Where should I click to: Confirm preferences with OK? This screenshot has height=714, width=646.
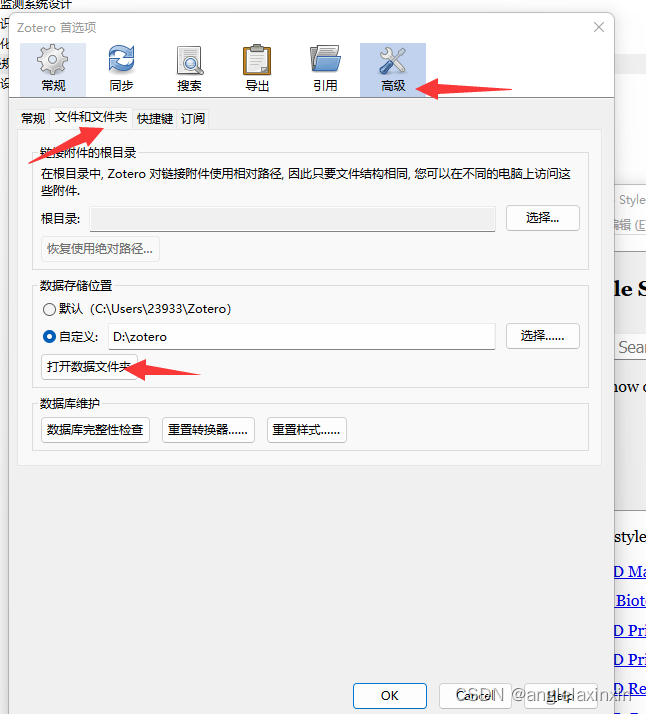click(x=390, y=696)
